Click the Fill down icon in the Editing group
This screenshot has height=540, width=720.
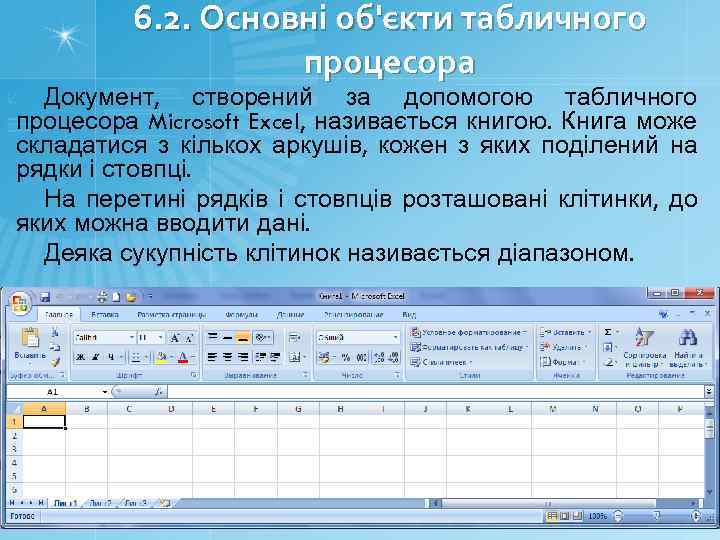click(x=608, y=347)
